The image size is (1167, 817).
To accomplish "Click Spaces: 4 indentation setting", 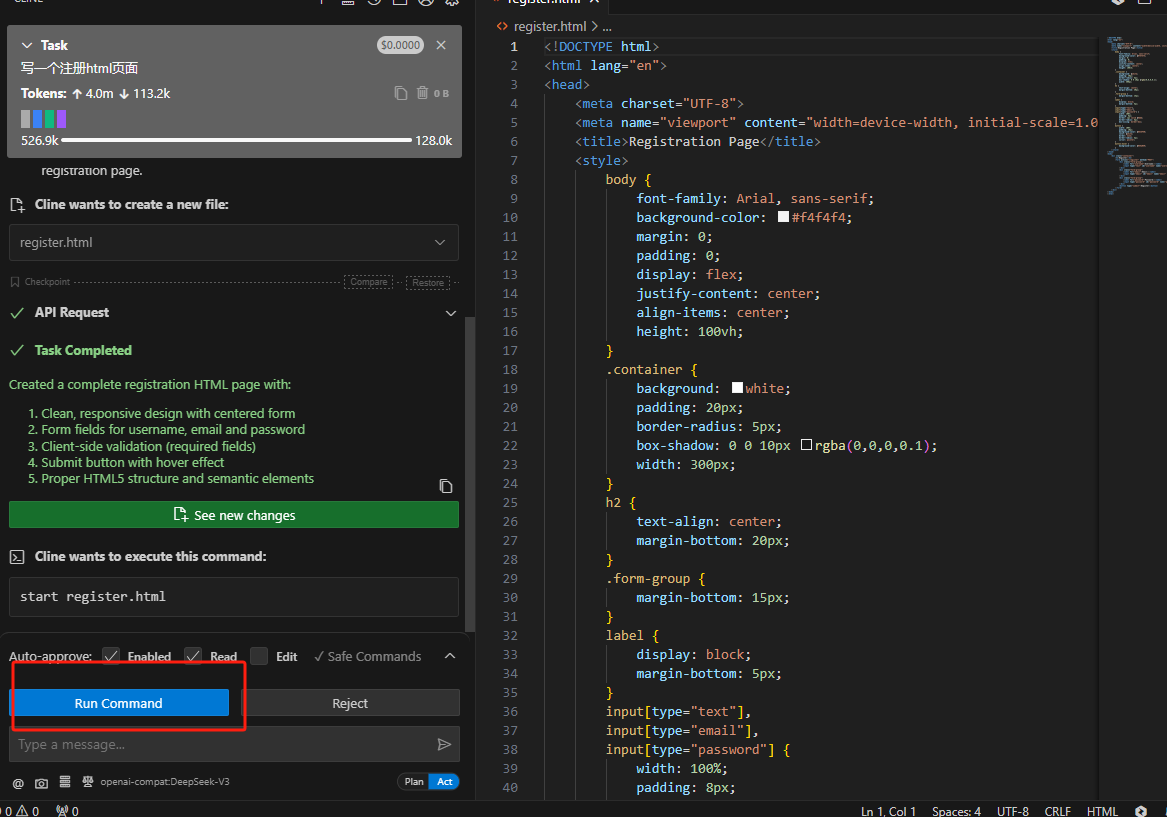I will pyautogui.click(x=956, y=811).
